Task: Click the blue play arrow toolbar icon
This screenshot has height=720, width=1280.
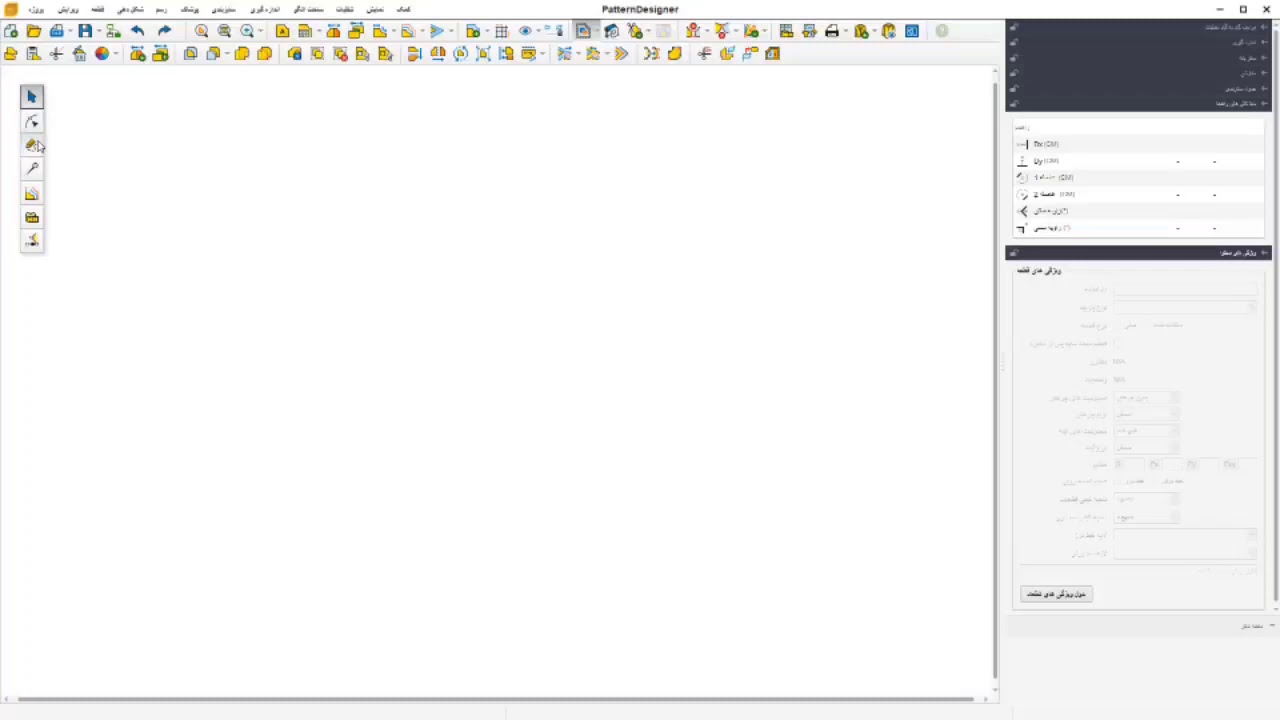Action: tap(437, 31)
